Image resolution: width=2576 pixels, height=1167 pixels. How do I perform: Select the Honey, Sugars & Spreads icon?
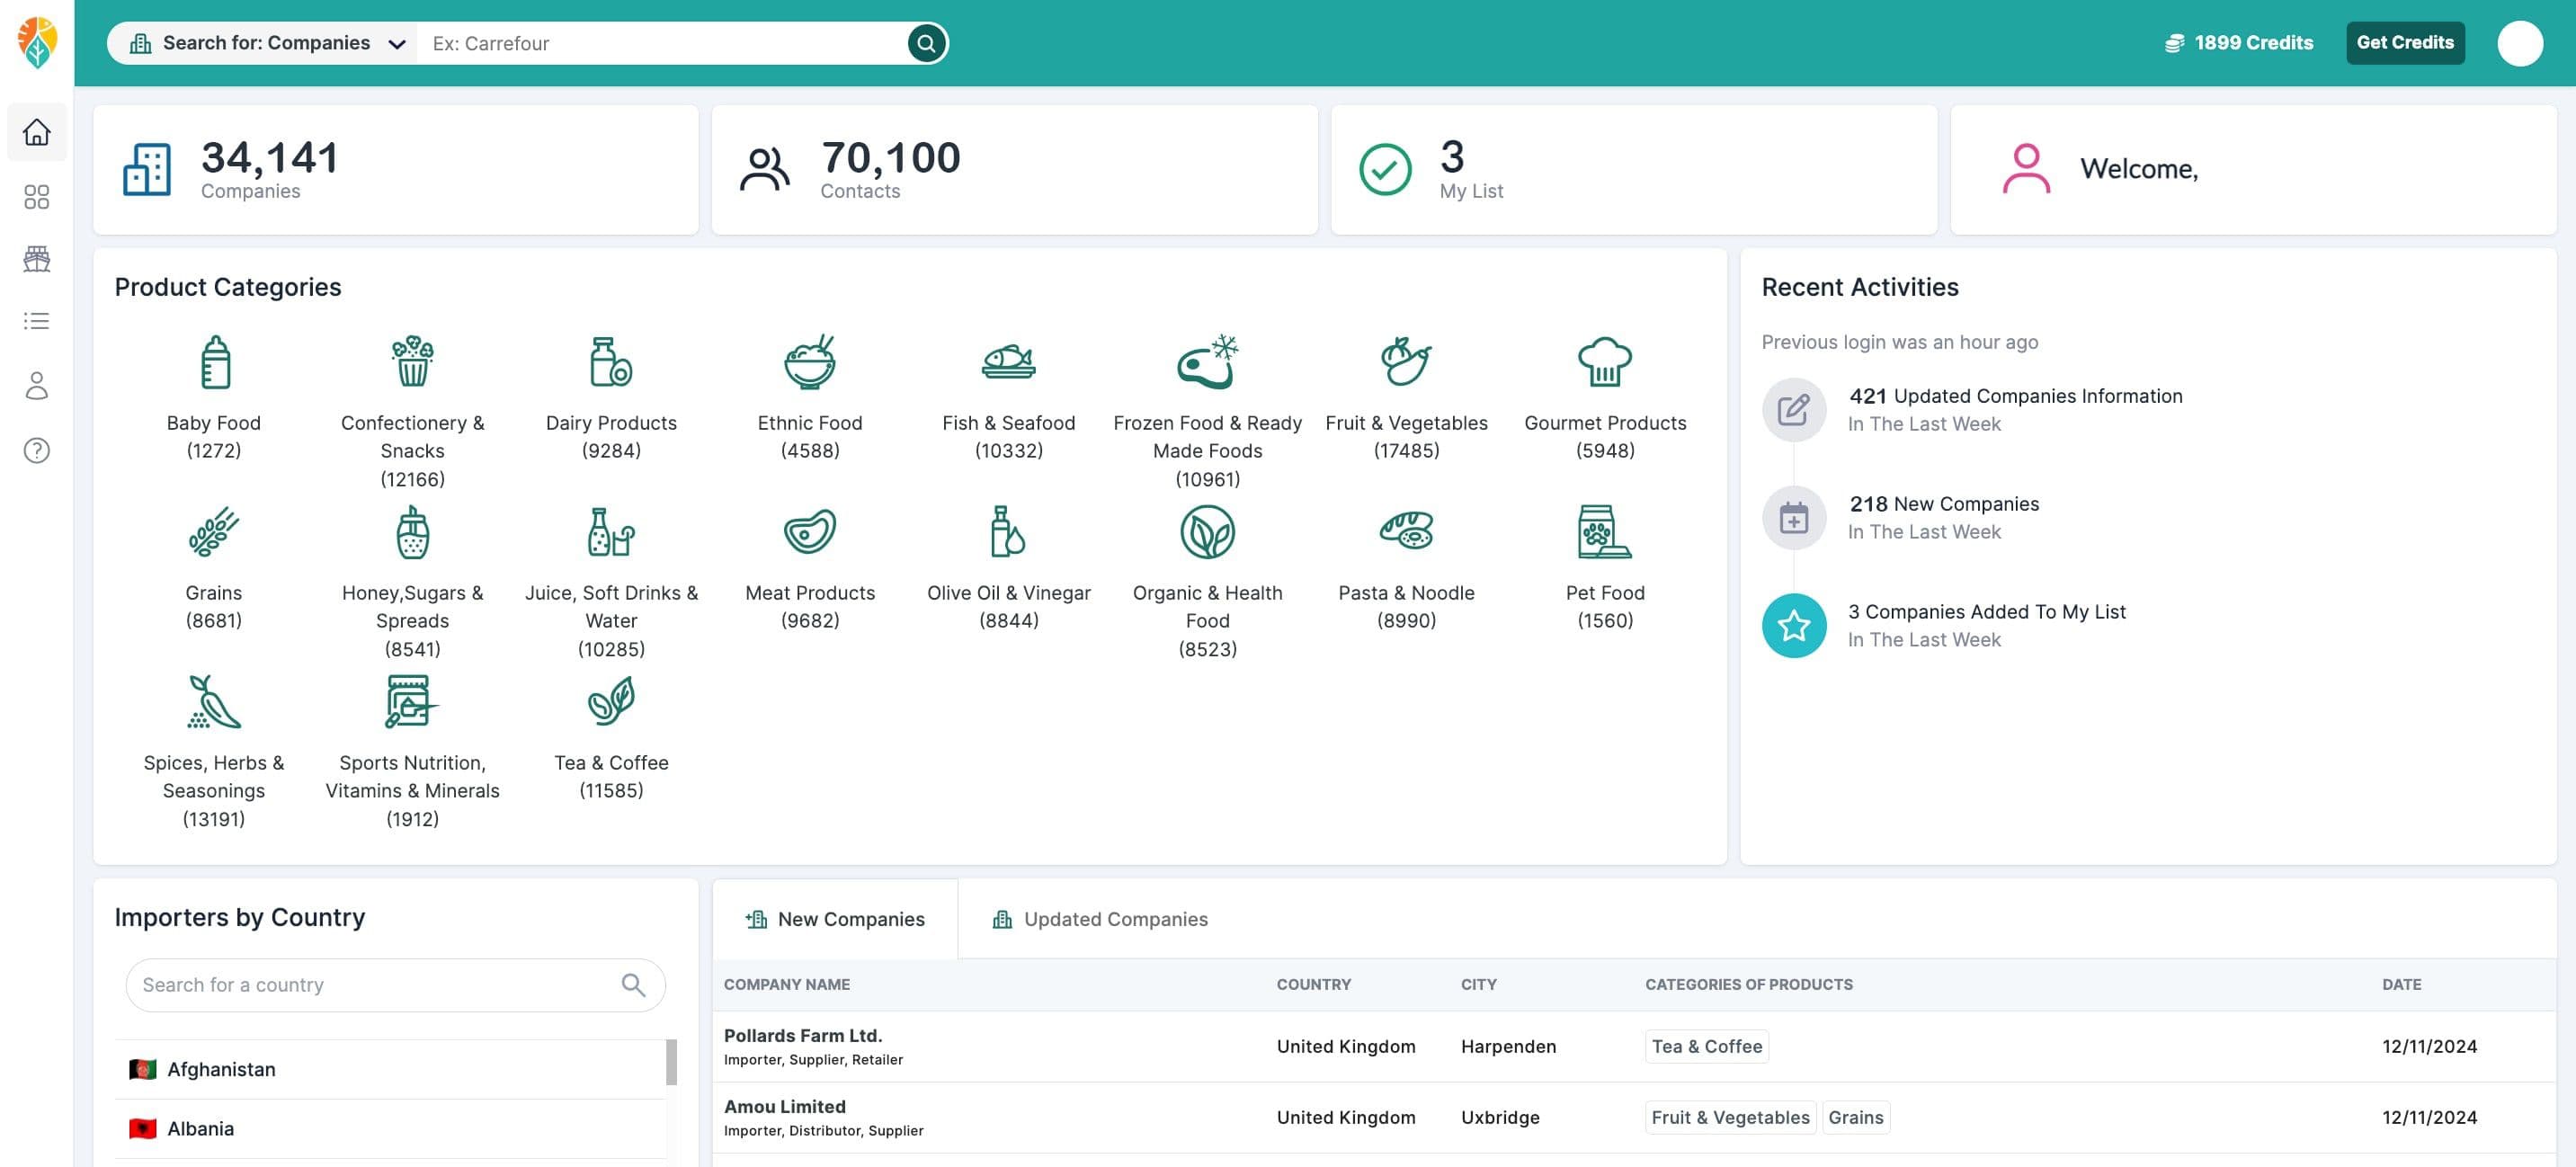(412, 531)
